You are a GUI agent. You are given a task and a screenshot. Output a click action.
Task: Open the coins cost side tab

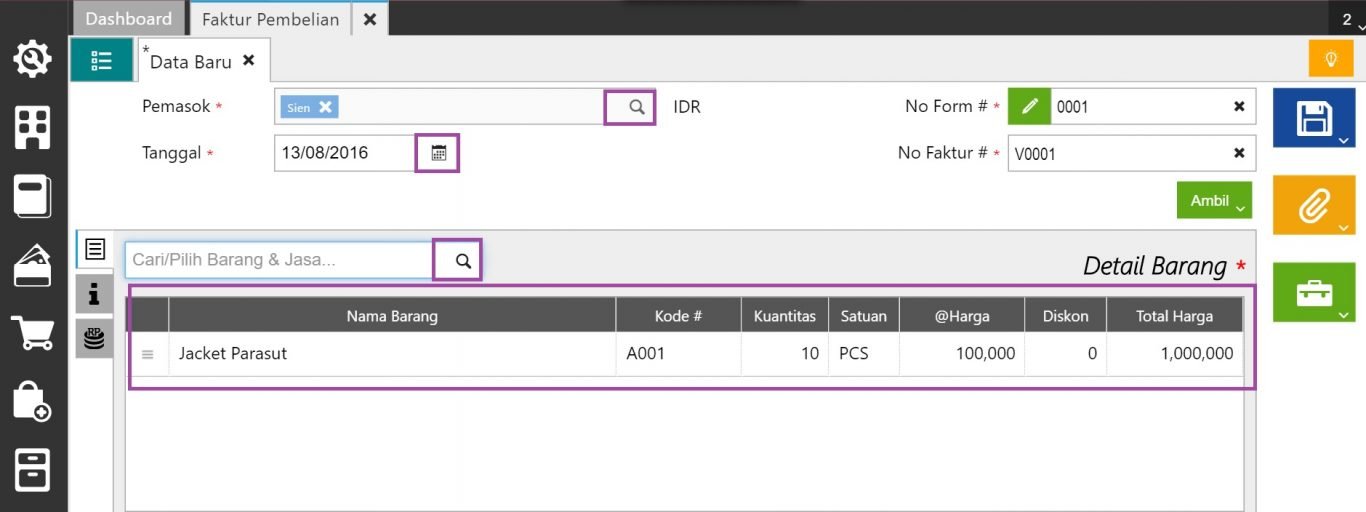[x=94, y=338]
